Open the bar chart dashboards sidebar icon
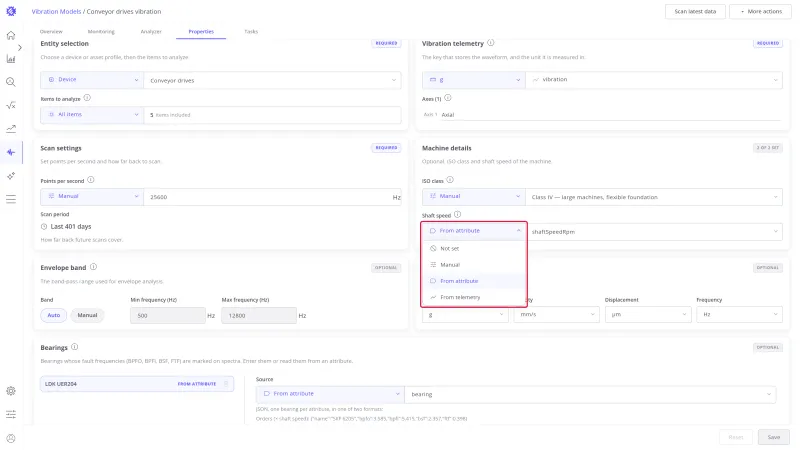This screenshot has height=450, width=800. tap(11, 59)
